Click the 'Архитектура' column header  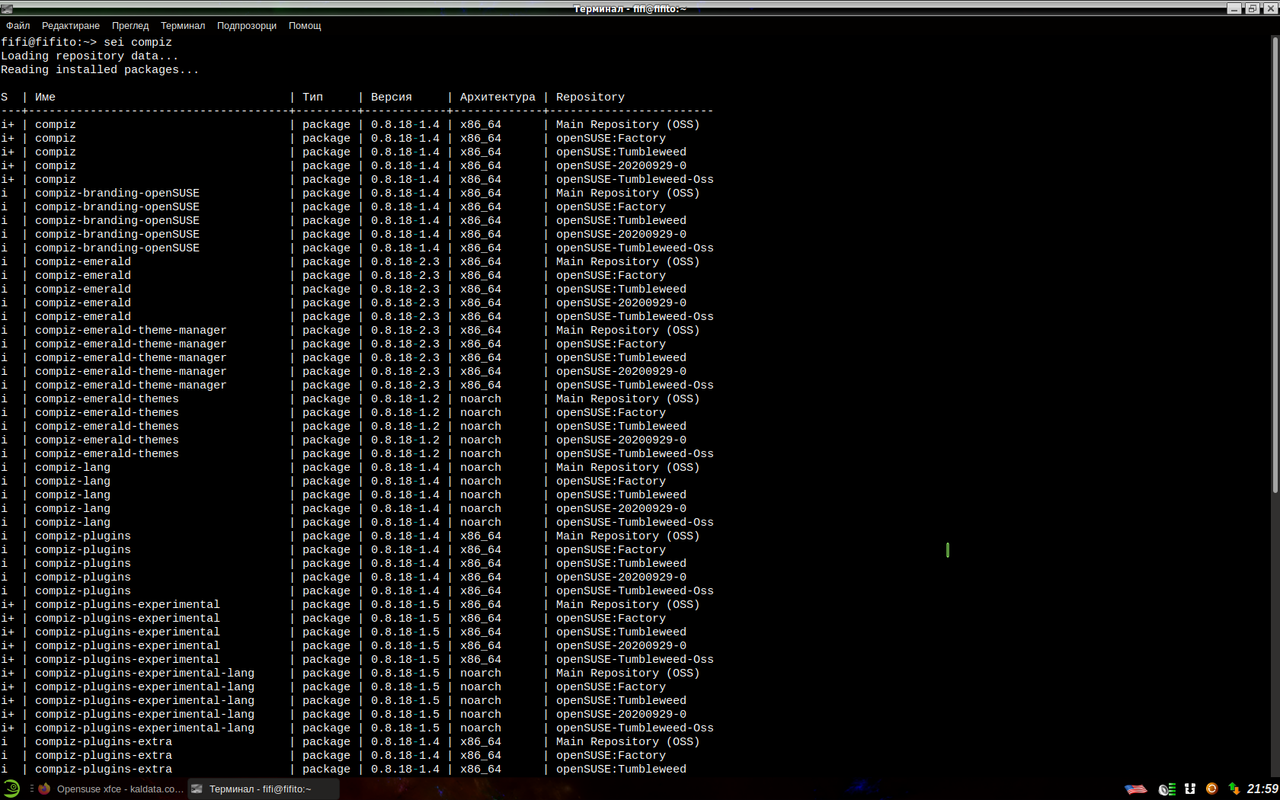(498, 97)
